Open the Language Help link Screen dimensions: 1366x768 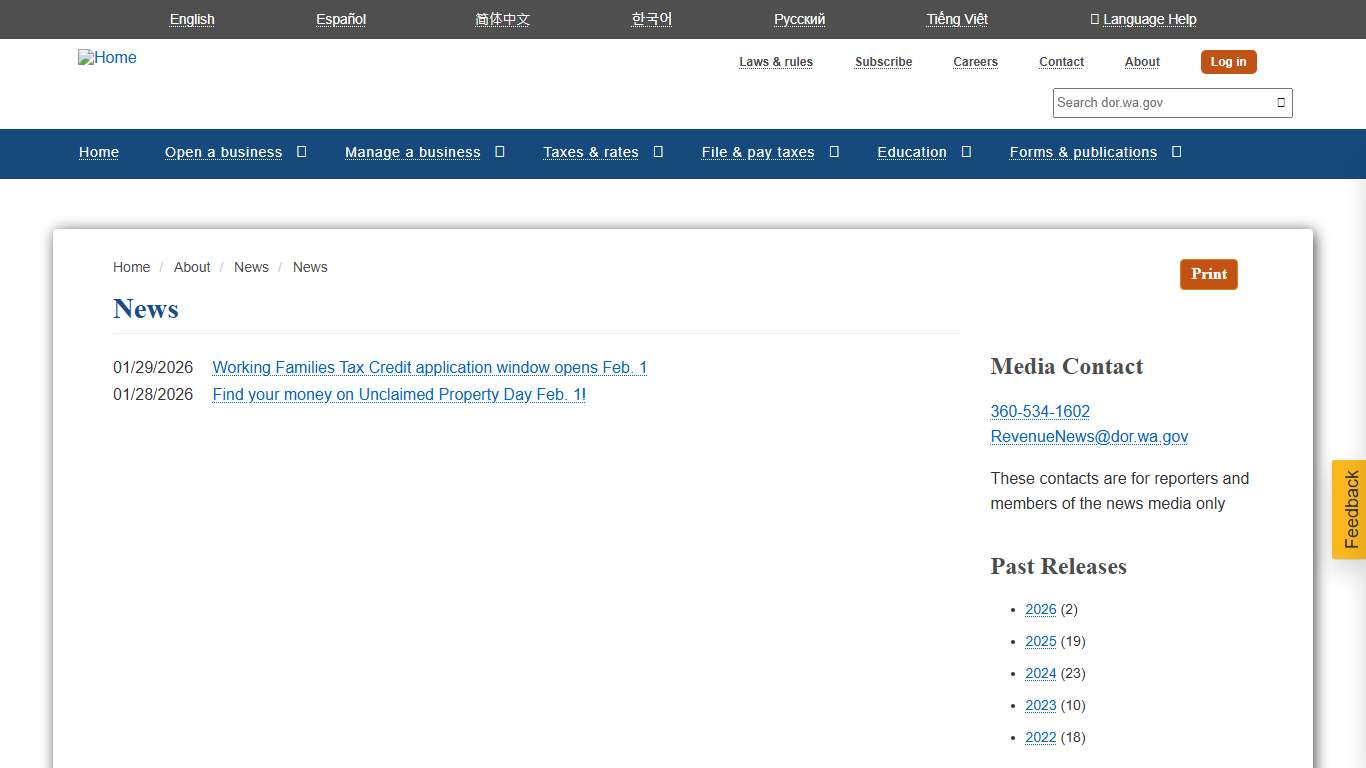point(1149,19)
